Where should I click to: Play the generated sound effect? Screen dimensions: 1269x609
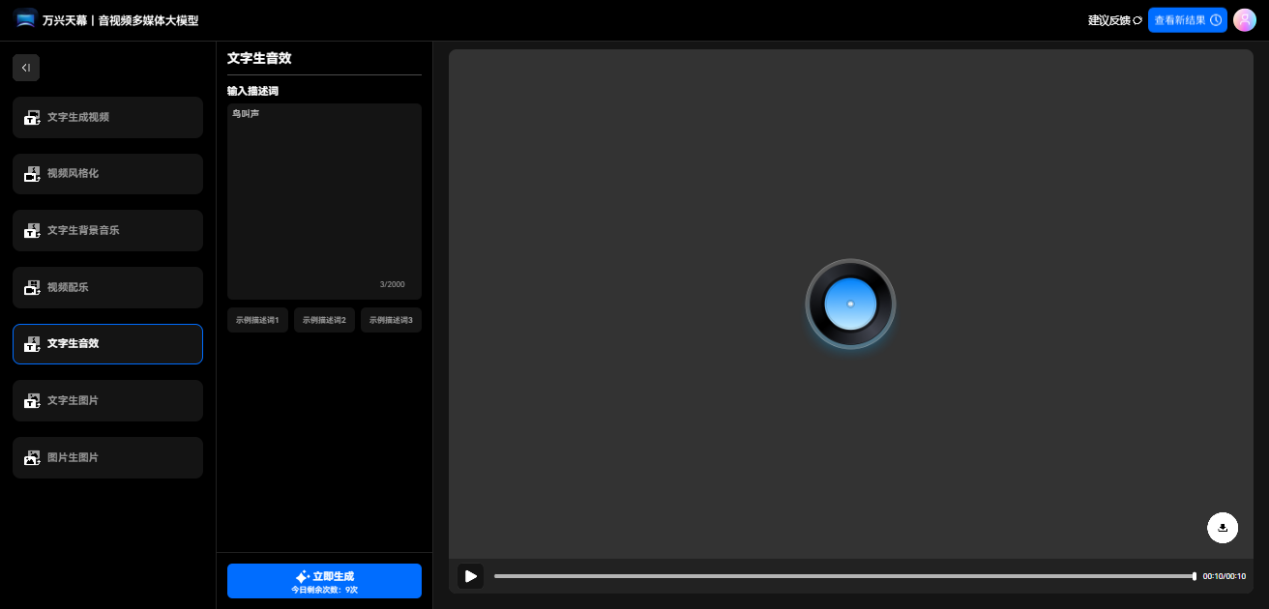pyautogui.click(x=471, y=576)
